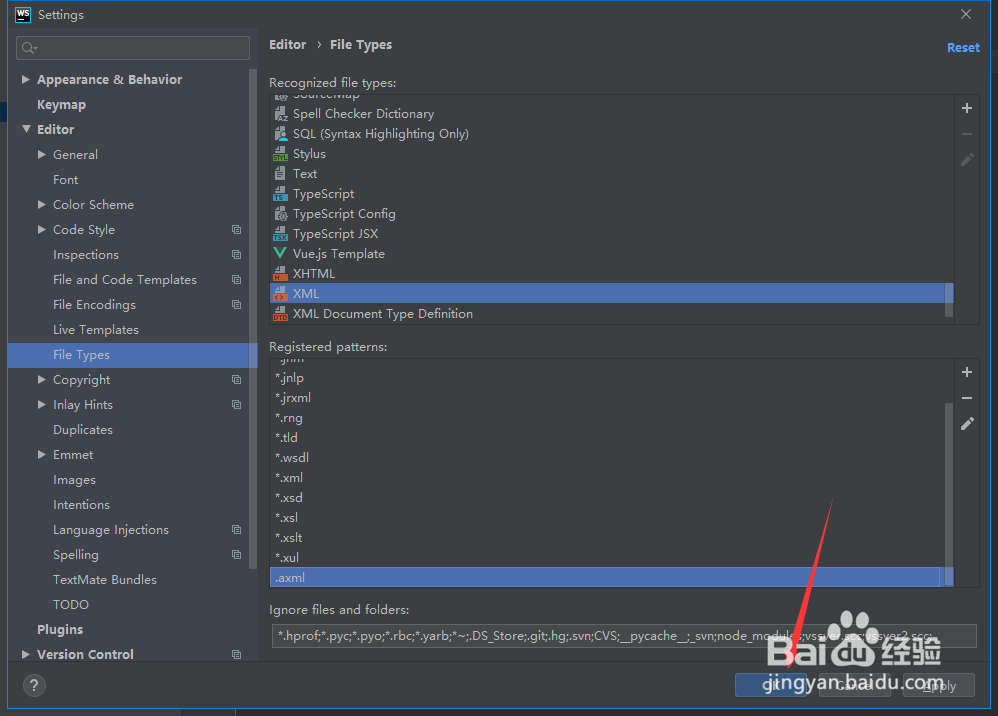This screenshot has height=716, width=998.
Task: Click the Reset link
Action: (962, 47)
